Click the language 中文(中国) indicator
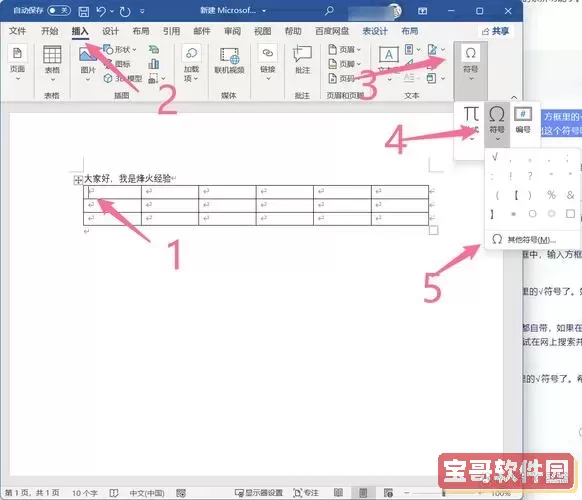The width and height of the screenshot is (582, 500). (147, 493)
